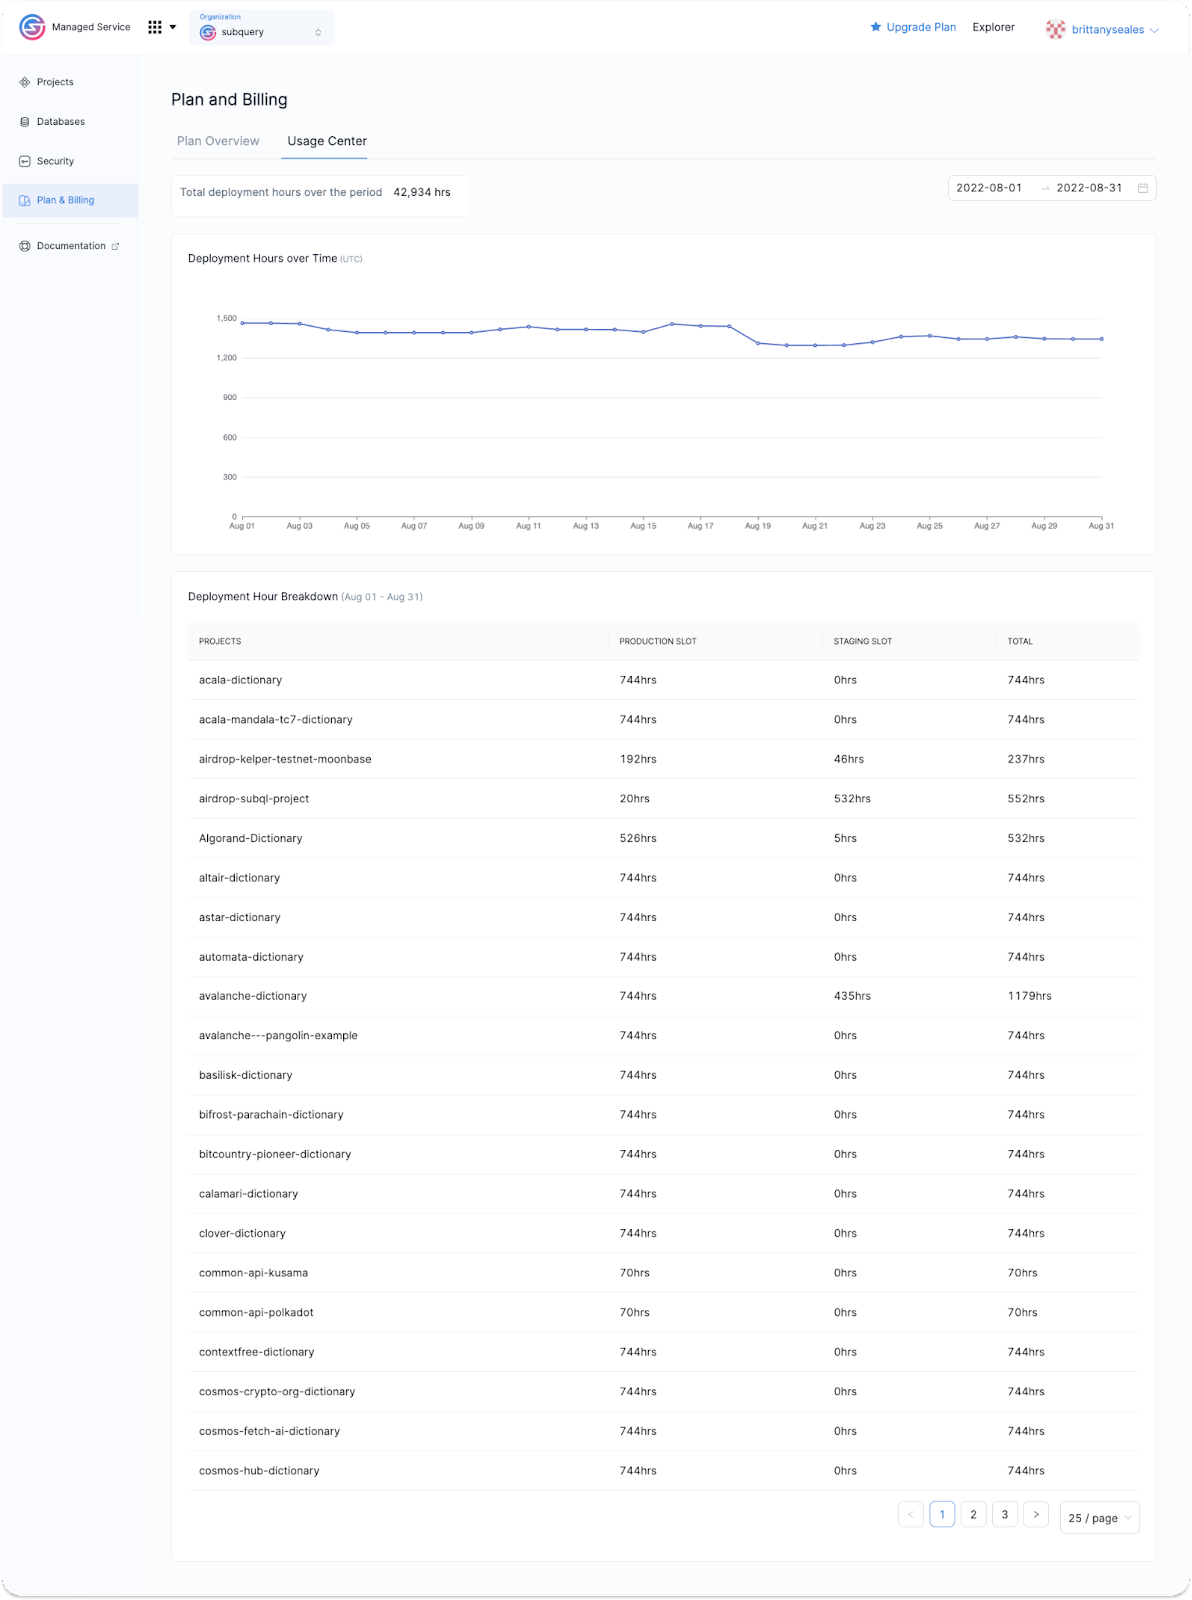Select the common-api-polkadot row
The width and height of the screenshot is (1192, 1600).
(664, 1312)
